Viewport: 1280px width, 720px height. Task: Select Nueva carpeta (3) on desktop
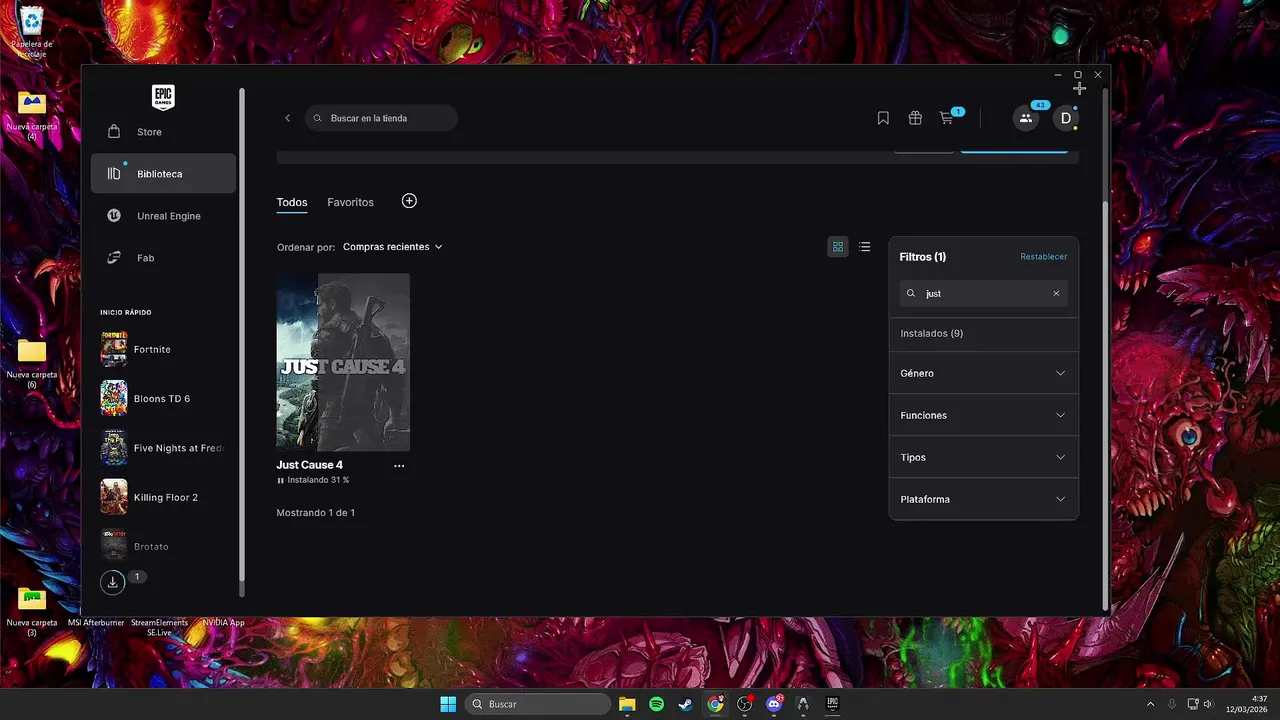(32, 610)
